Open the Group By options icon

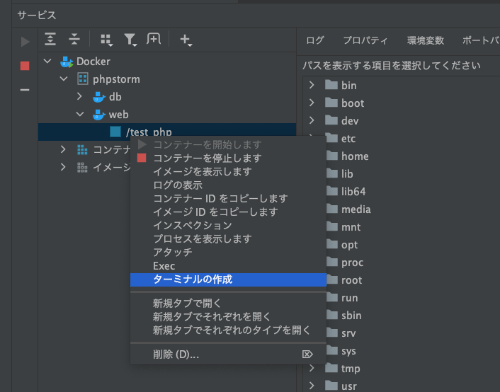(x=106, y=40)
